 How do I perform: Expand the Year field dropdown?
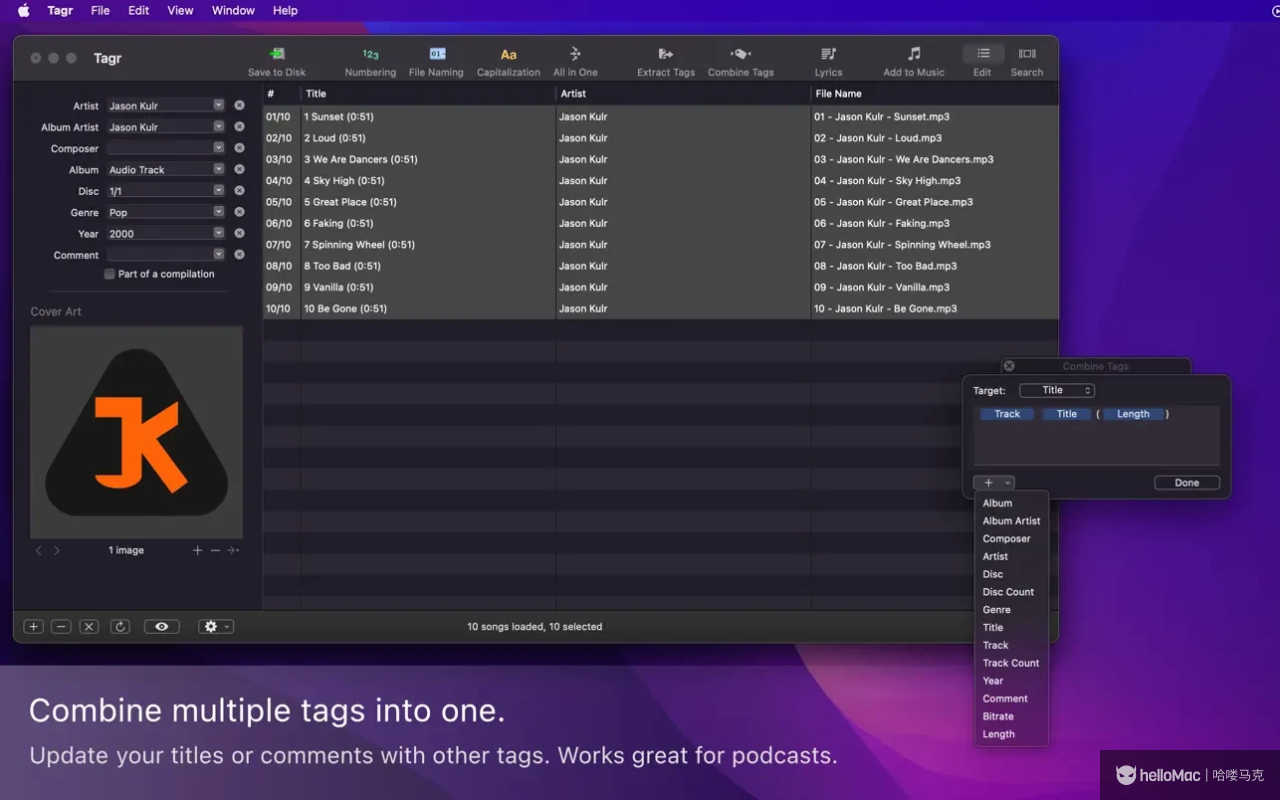218,233
